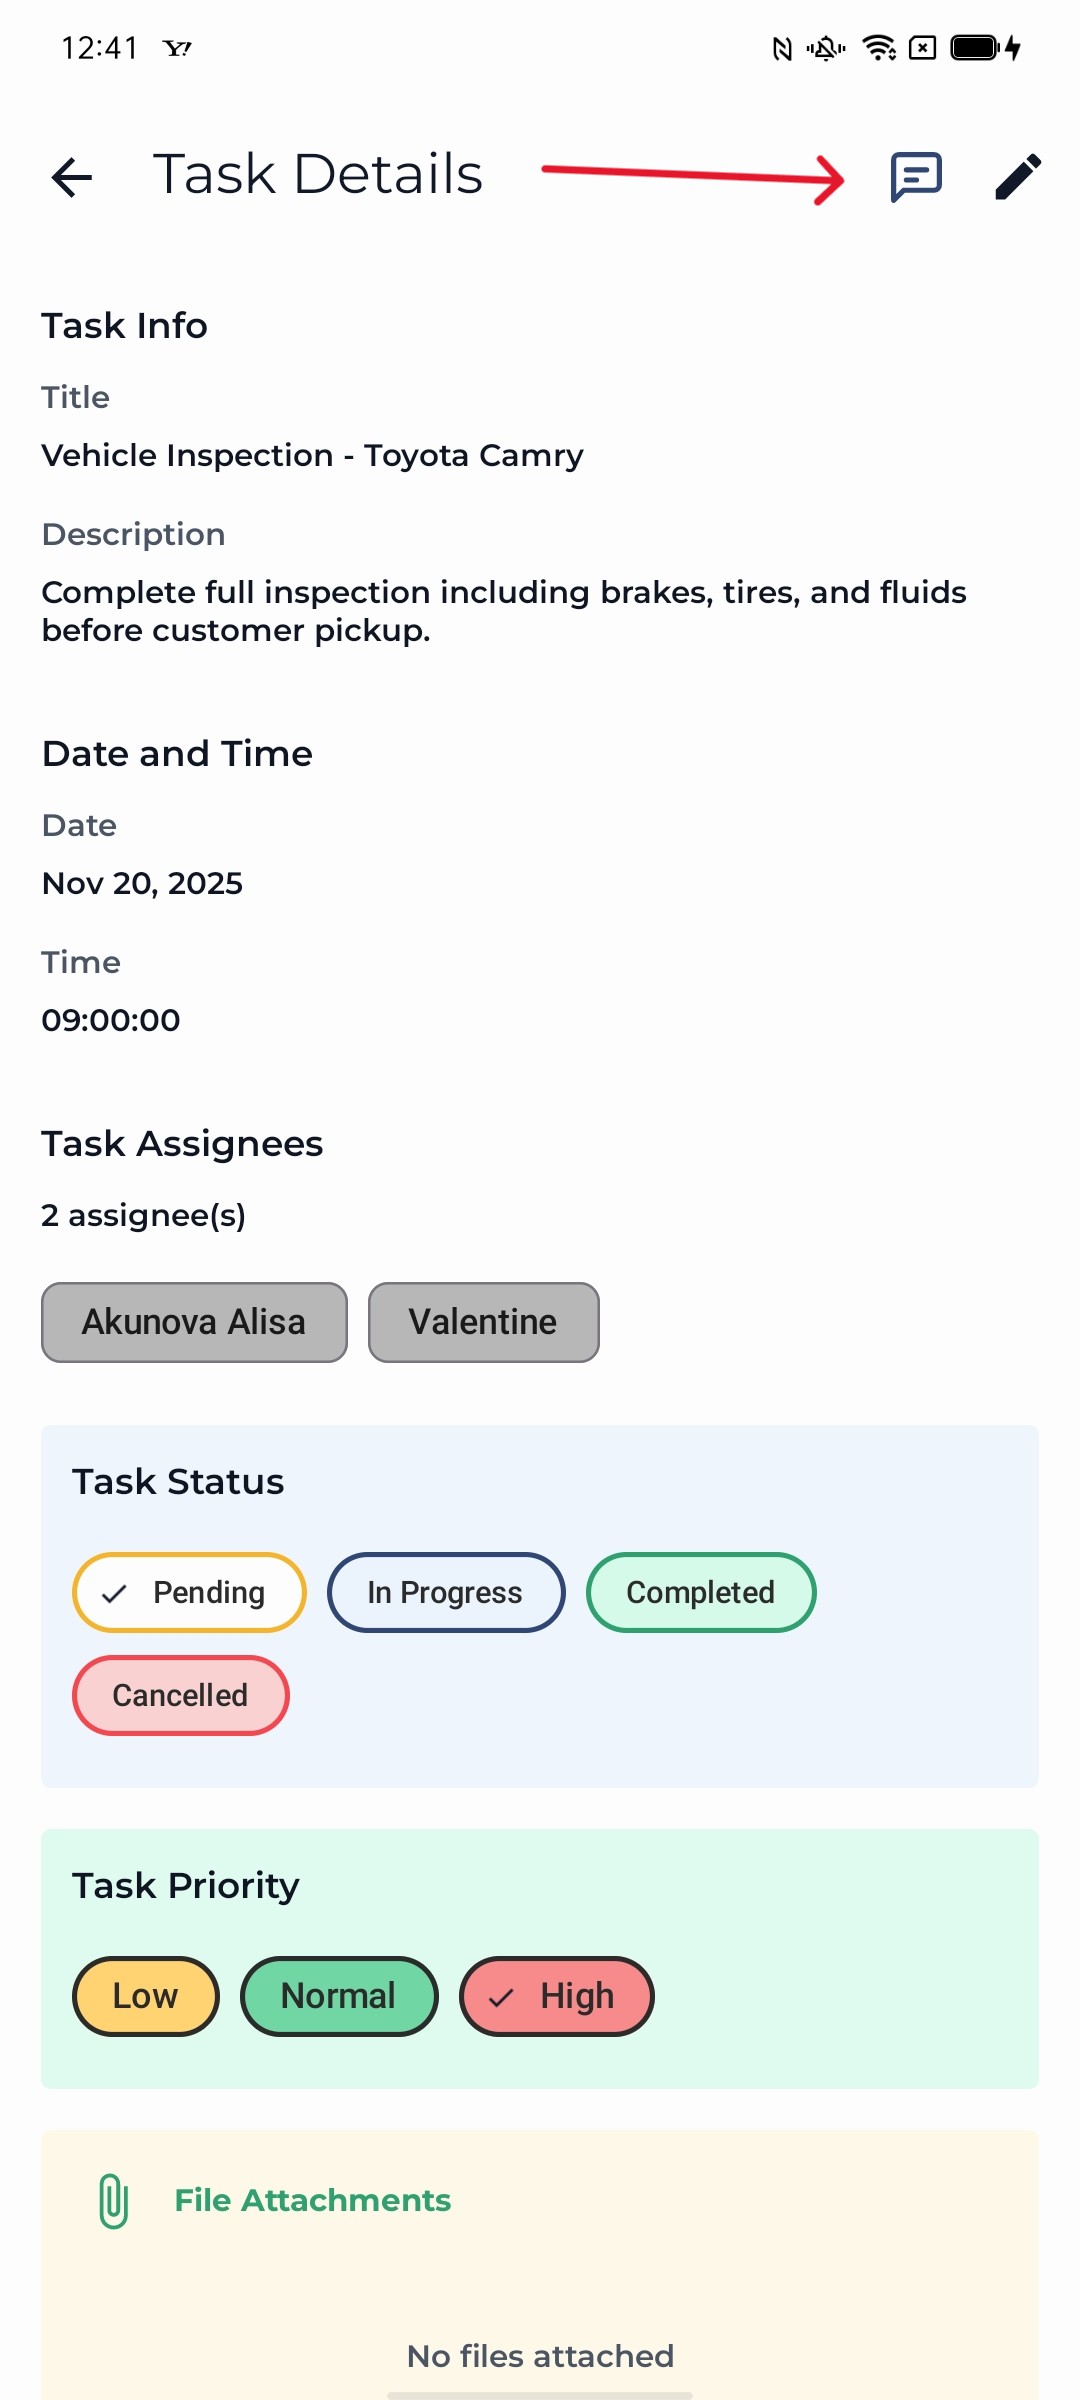
Task: Set task status to Cancelled
Action: (181, 1695)
